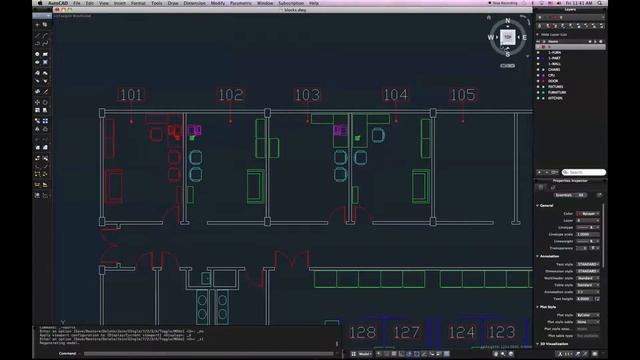Toggle visibility of 1-WALL layer
640x360 pixels.
[538, 64]
